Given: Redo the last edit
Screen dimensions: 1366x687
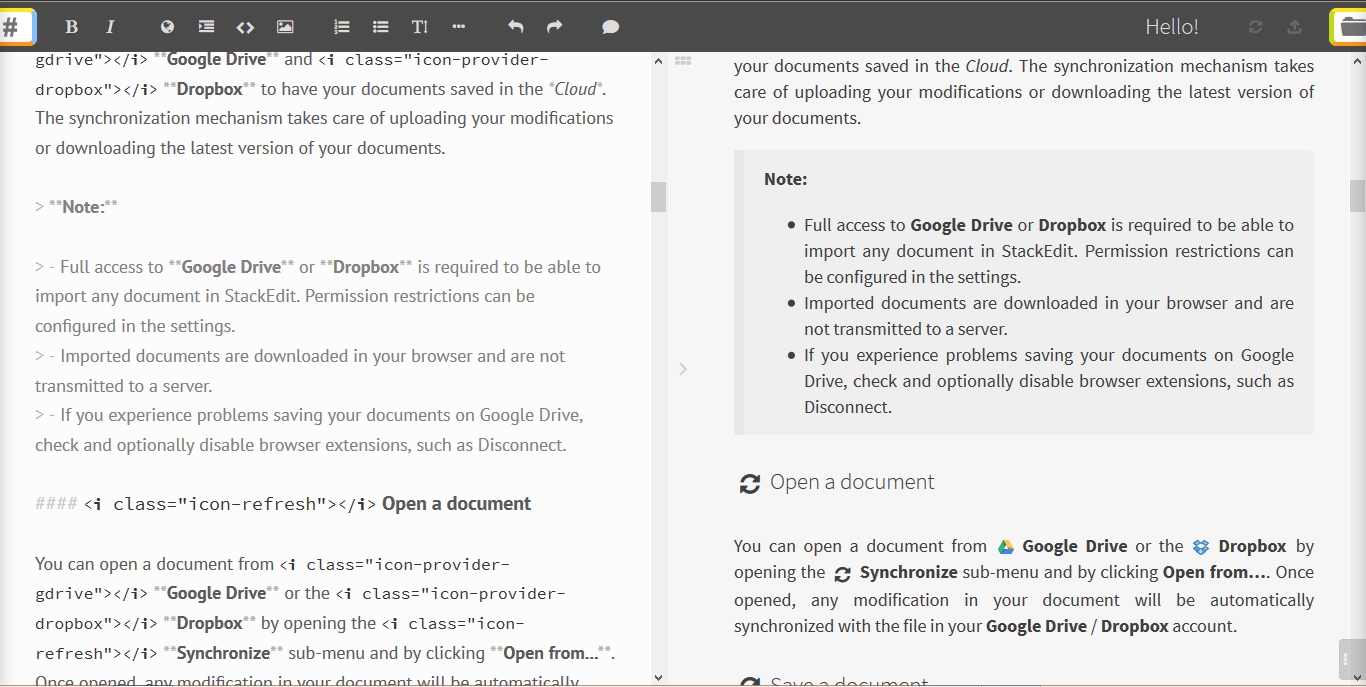Looking at the screenshot, I should pyautogui.click(x=555, y=27).
